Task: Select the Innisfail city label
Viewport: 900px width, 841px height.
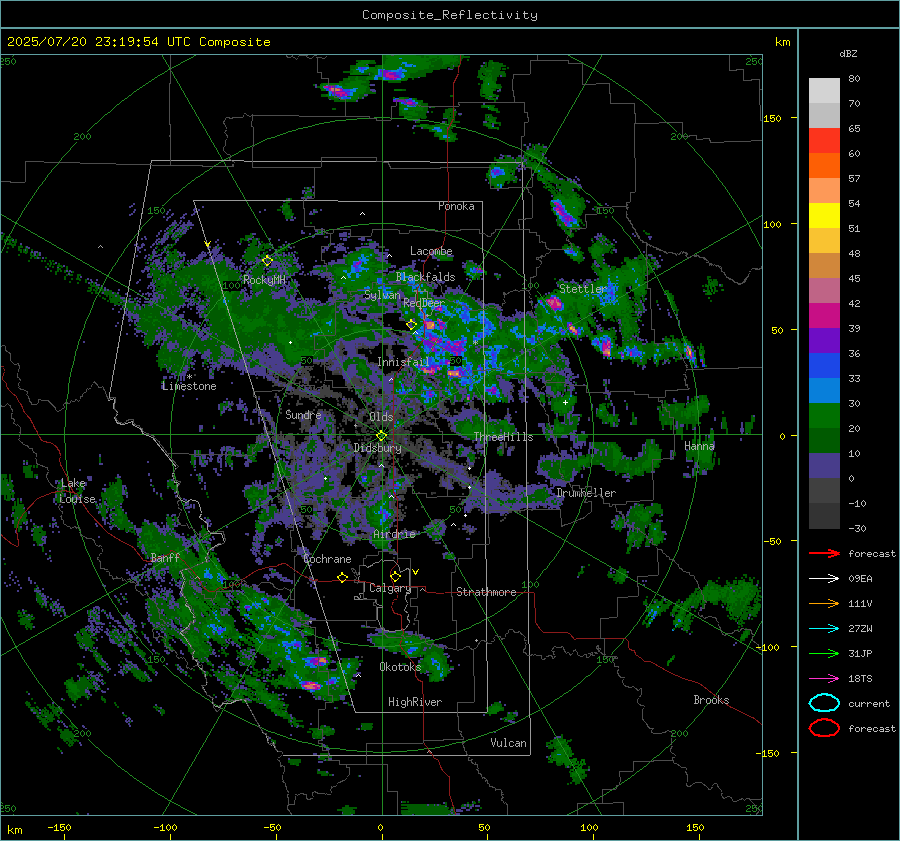Action: (x=403, y=362)
